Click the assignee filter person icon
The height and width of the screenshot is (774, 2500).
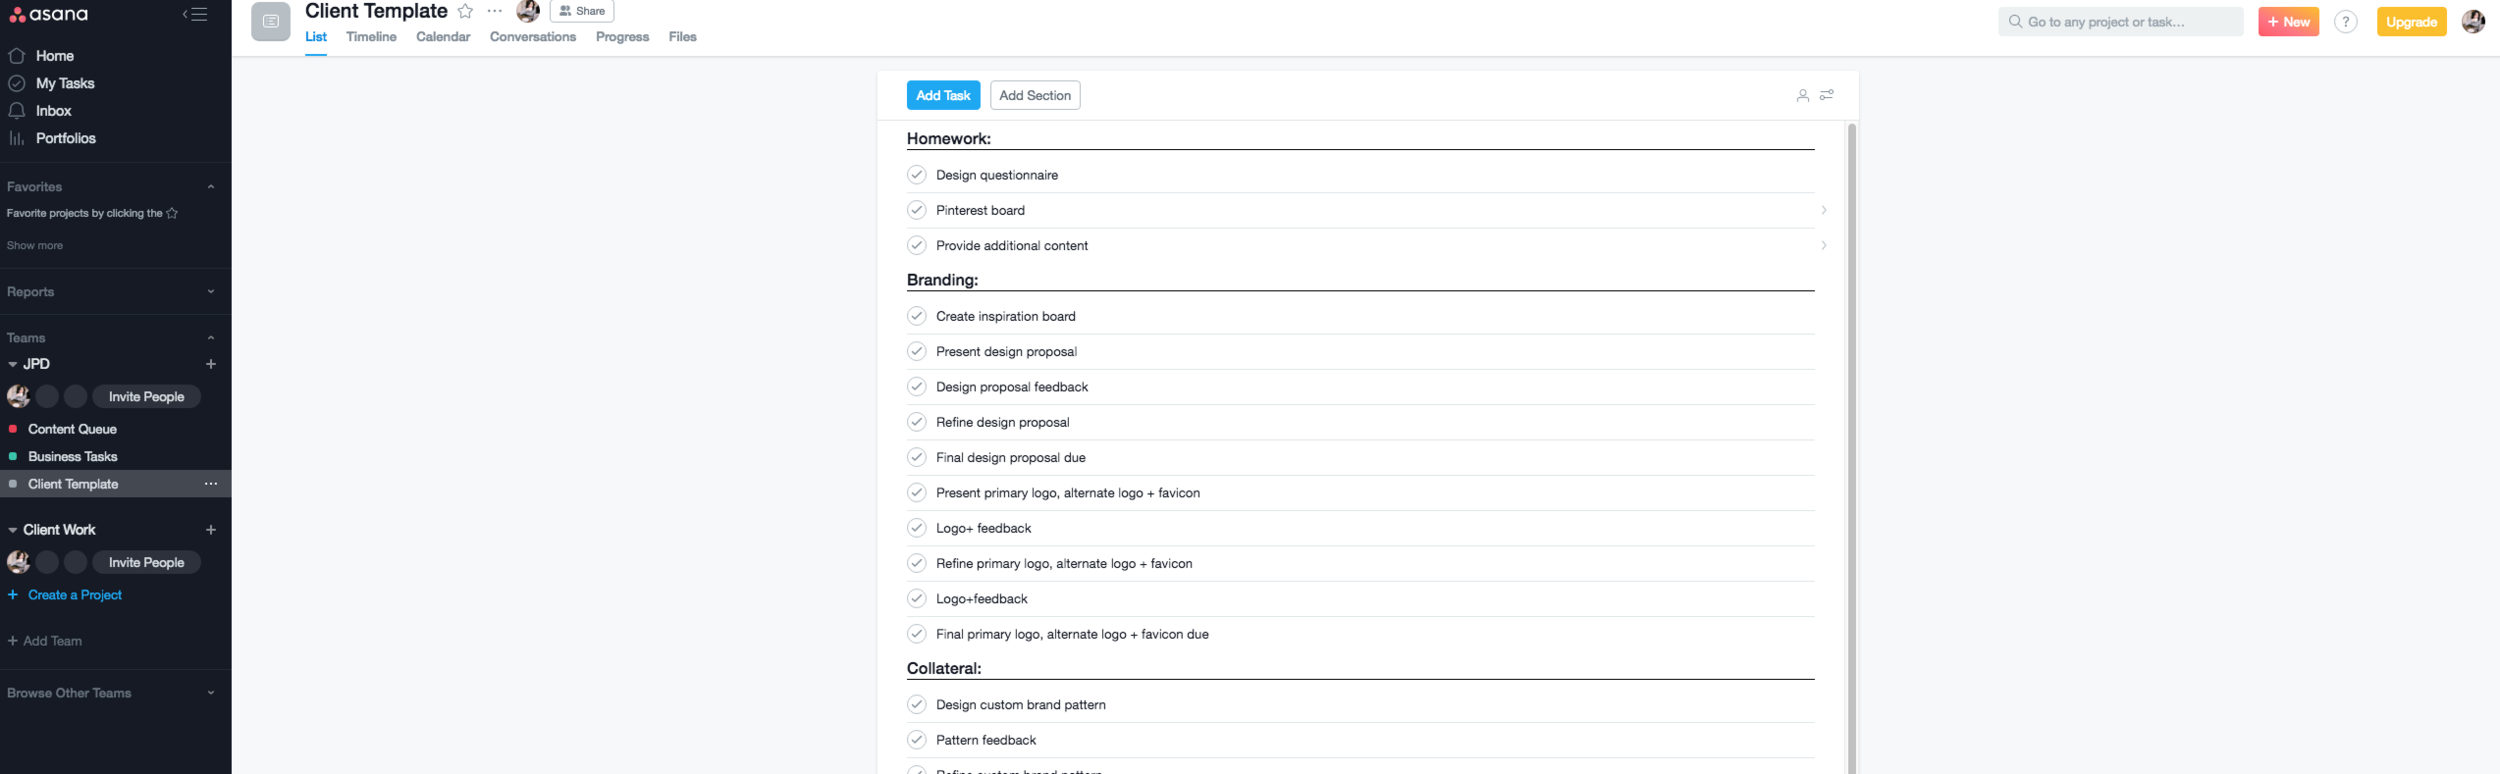pyautogui.click(x=1802, y=96)
